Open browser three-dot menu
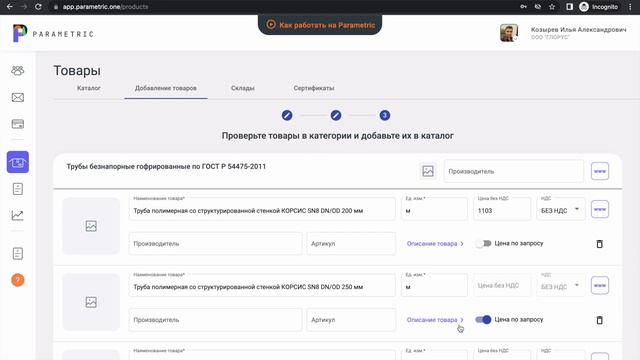Screen dimensions: 640x360 tap(630, 7)
